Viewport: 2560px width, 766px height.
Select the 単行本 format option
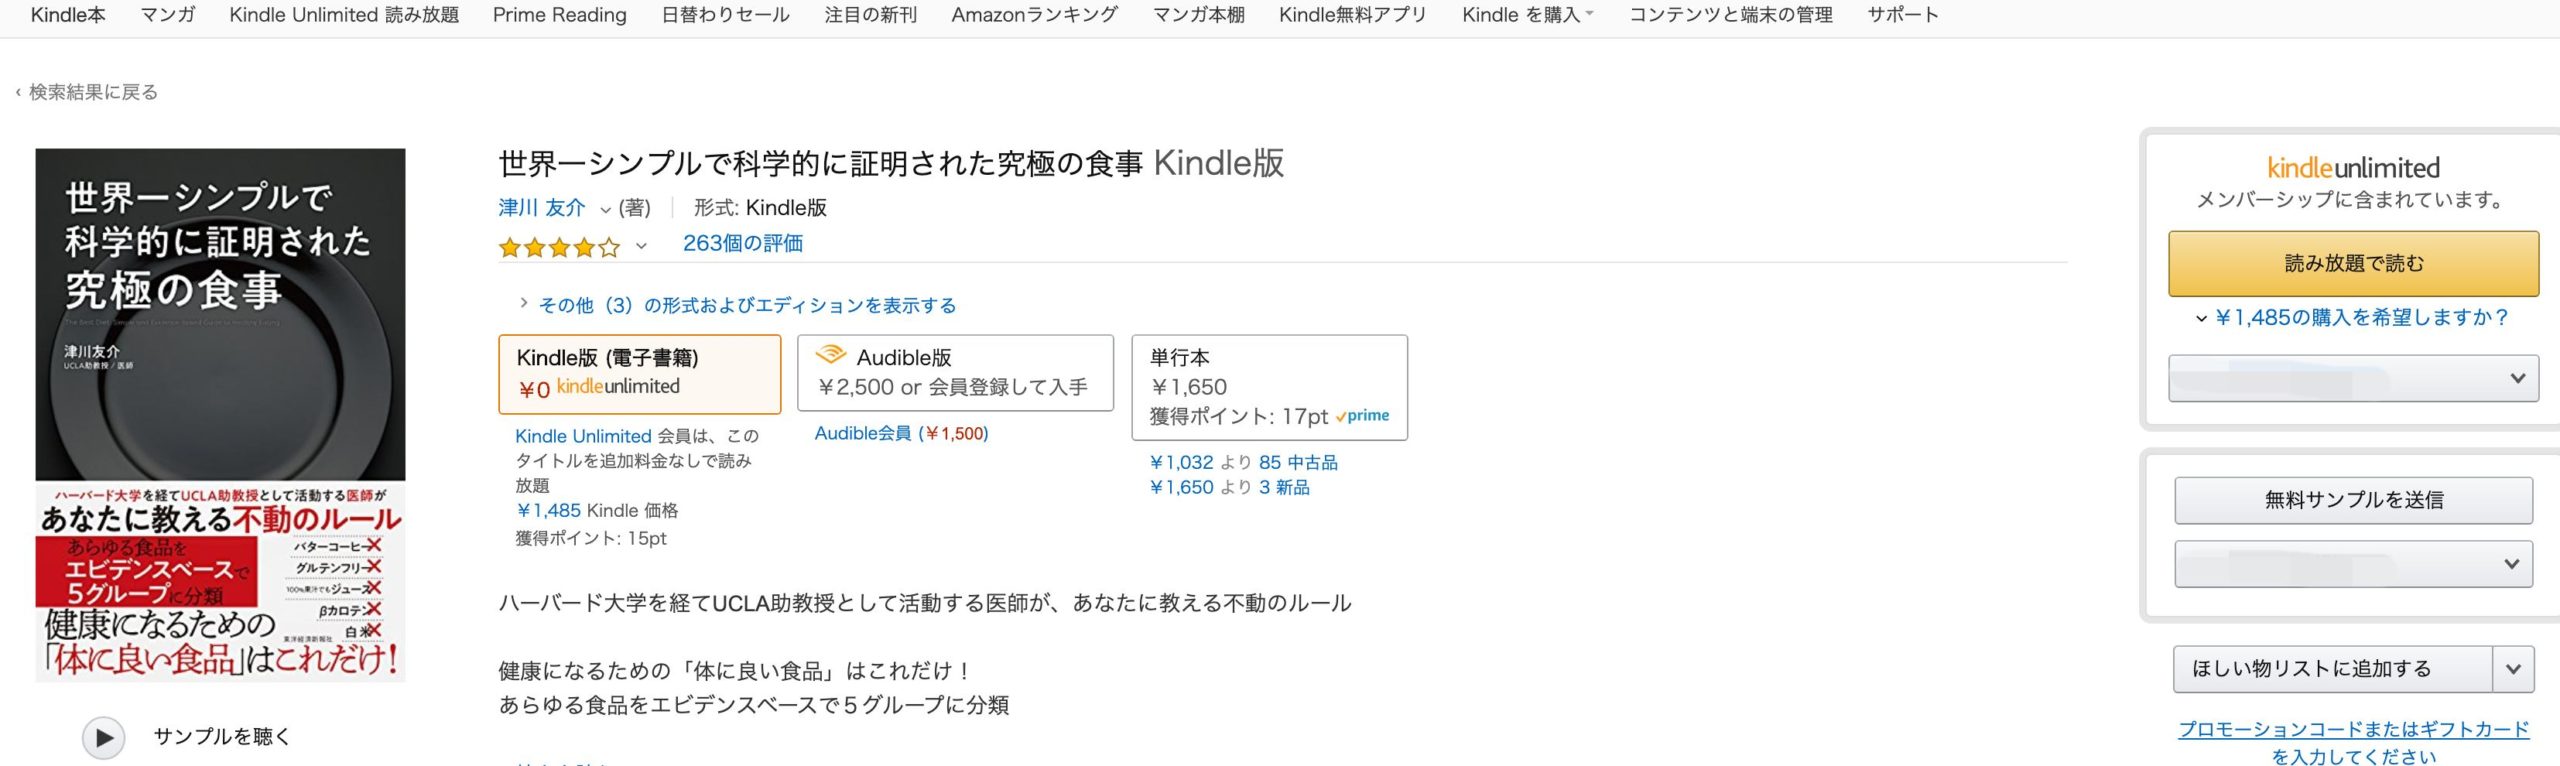click(x=1268, y=386)
